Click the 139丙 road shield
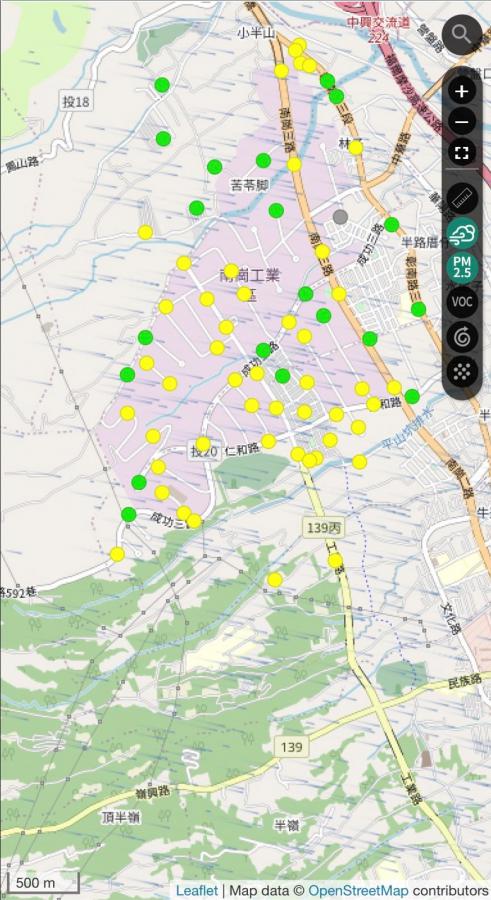Image resolution: width=491 pixels, height=900 pixels. pos(323,529)
